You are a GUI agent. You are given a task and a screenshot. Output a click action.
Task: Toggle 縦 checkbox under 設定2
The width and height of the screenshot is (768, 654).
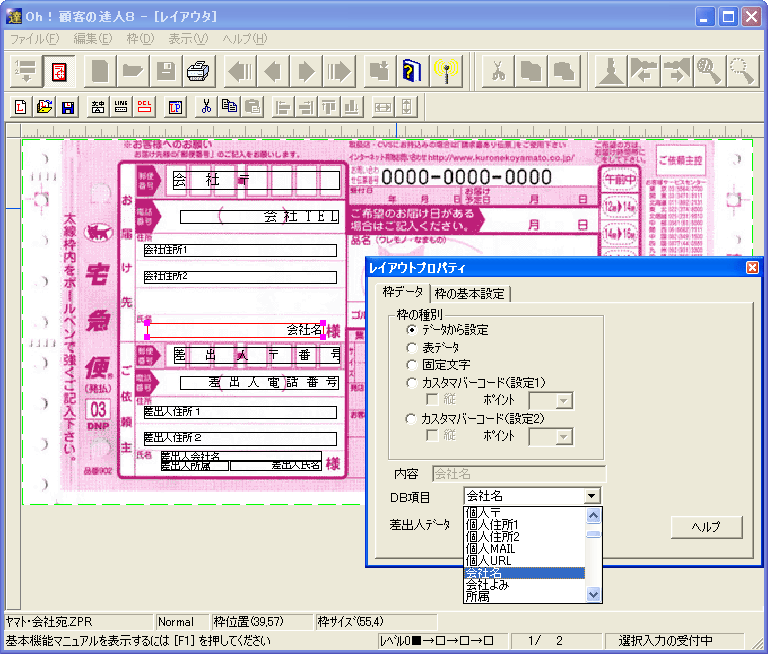(x=432, y=436)
